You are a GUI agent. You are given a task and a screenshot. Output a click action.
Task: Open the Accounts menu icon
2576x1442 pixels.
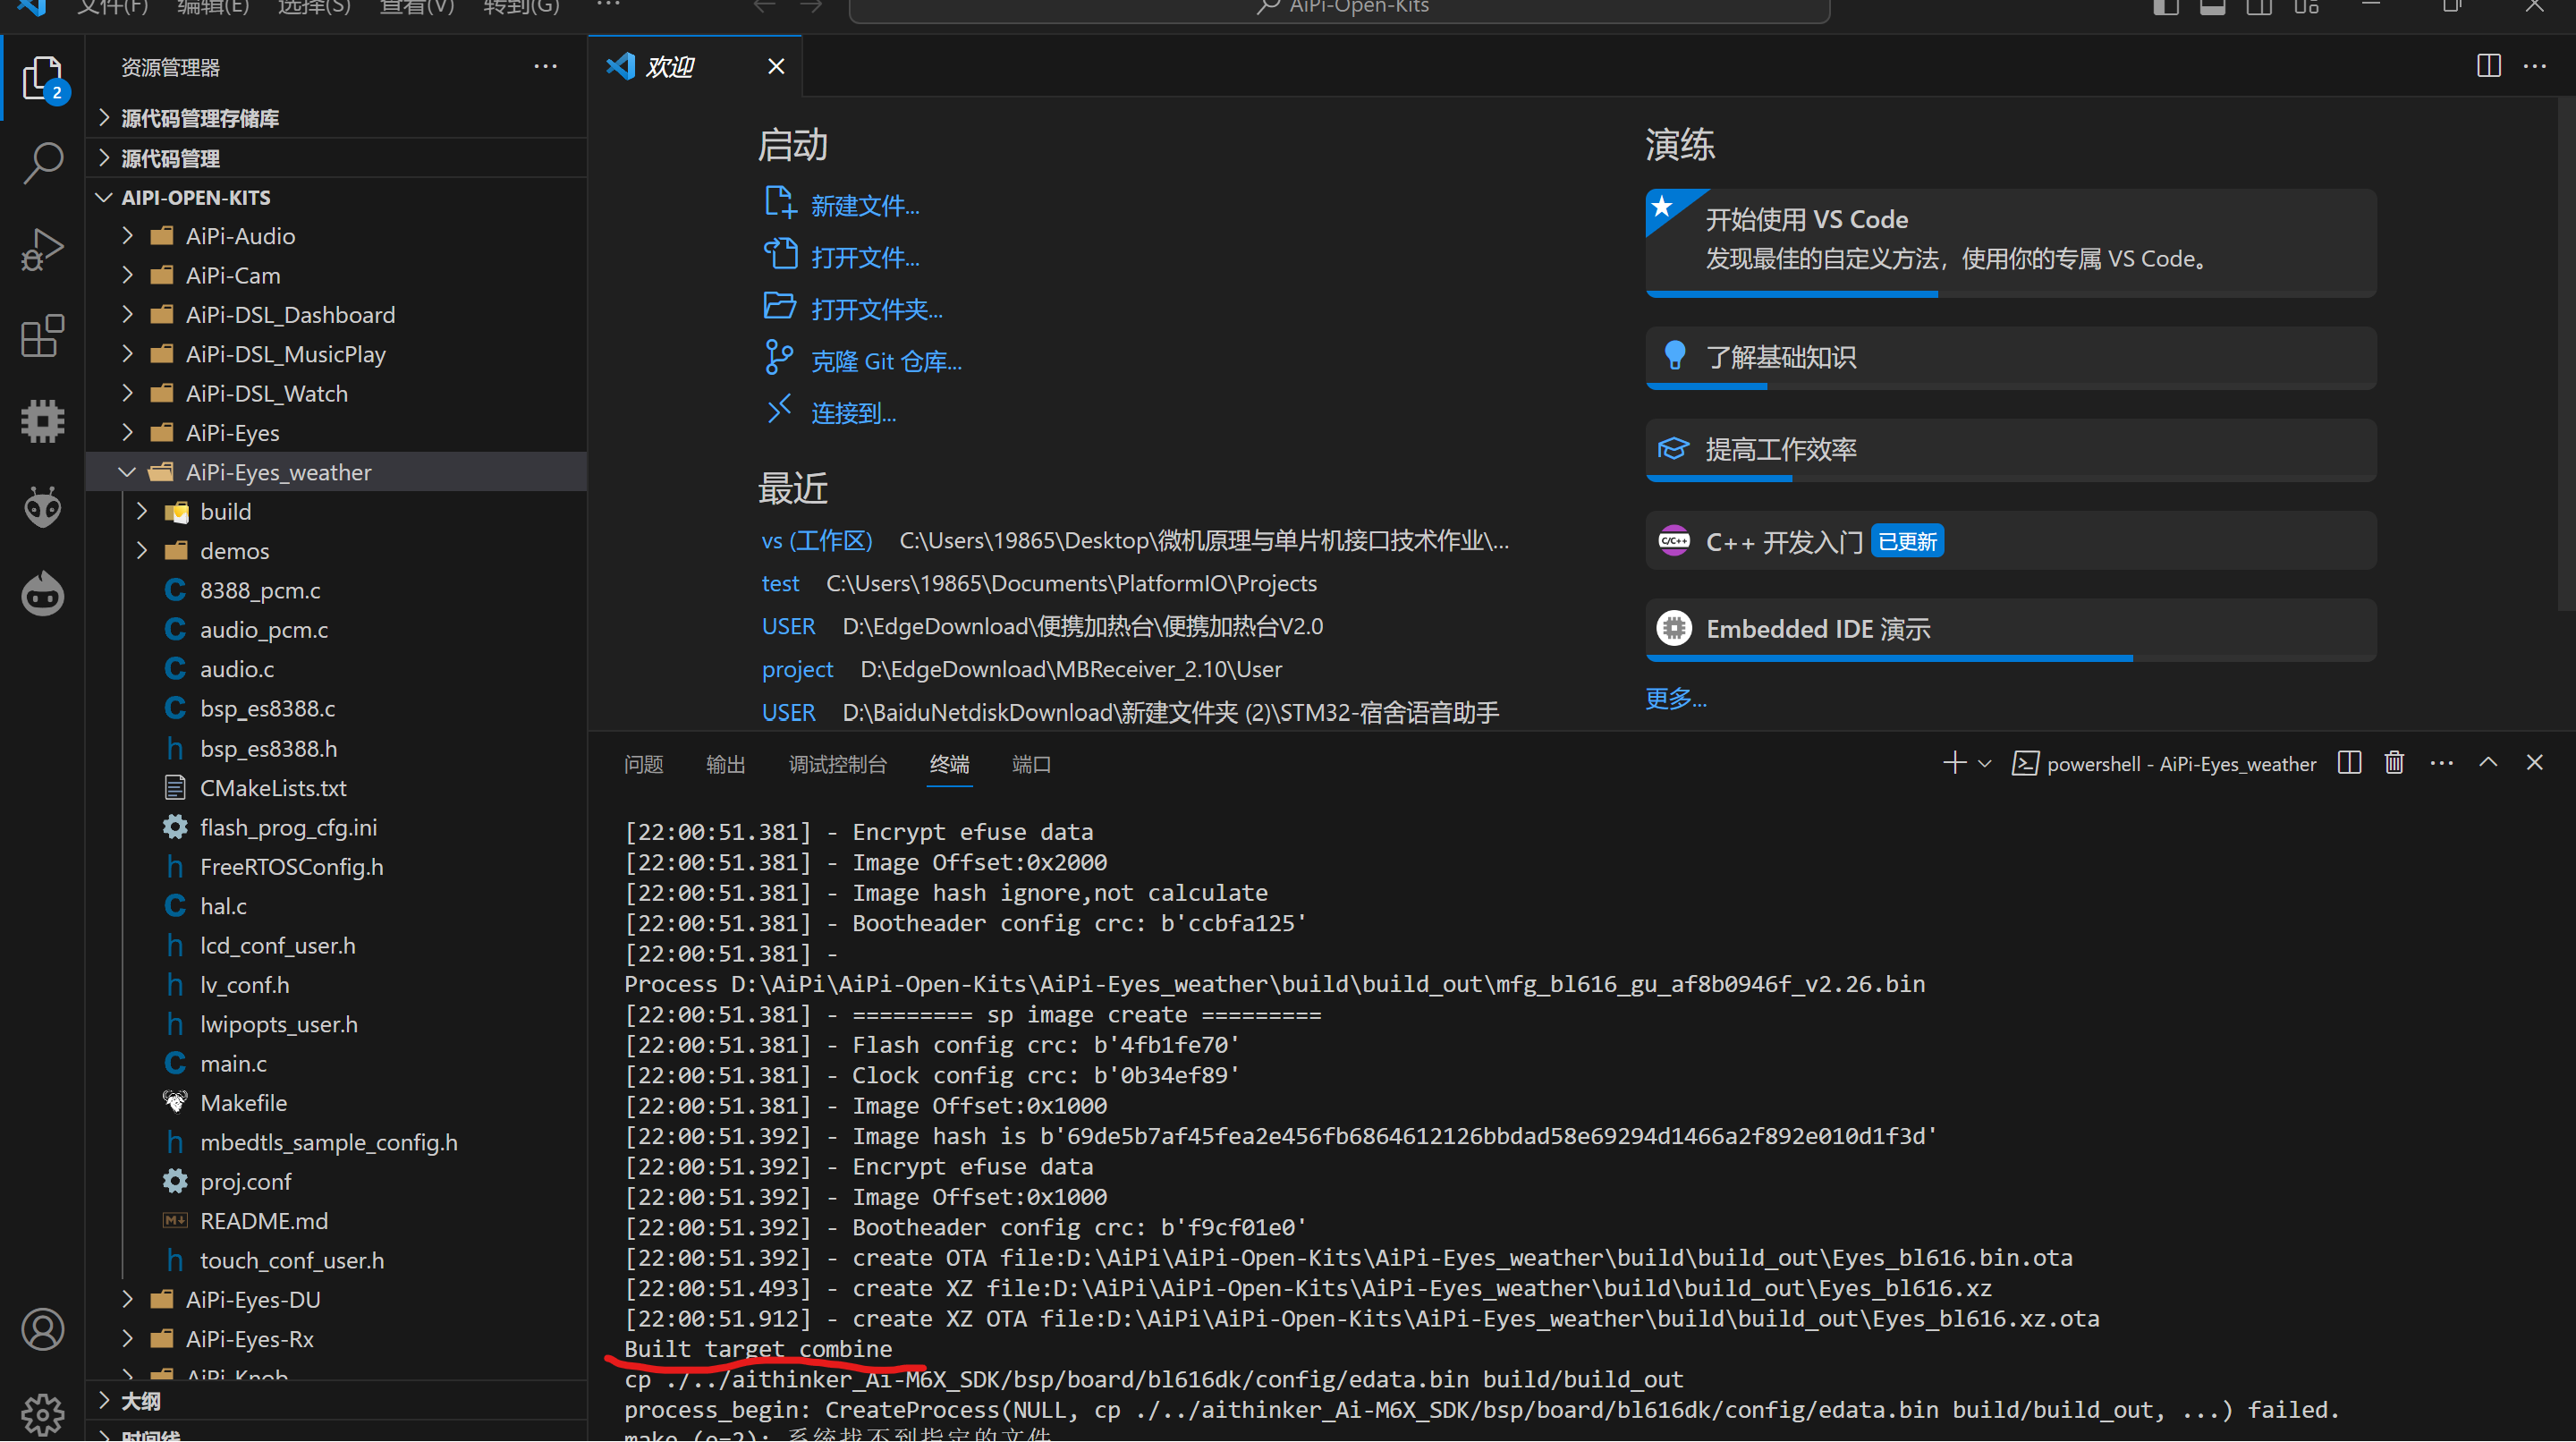[x=42, y=1329]
